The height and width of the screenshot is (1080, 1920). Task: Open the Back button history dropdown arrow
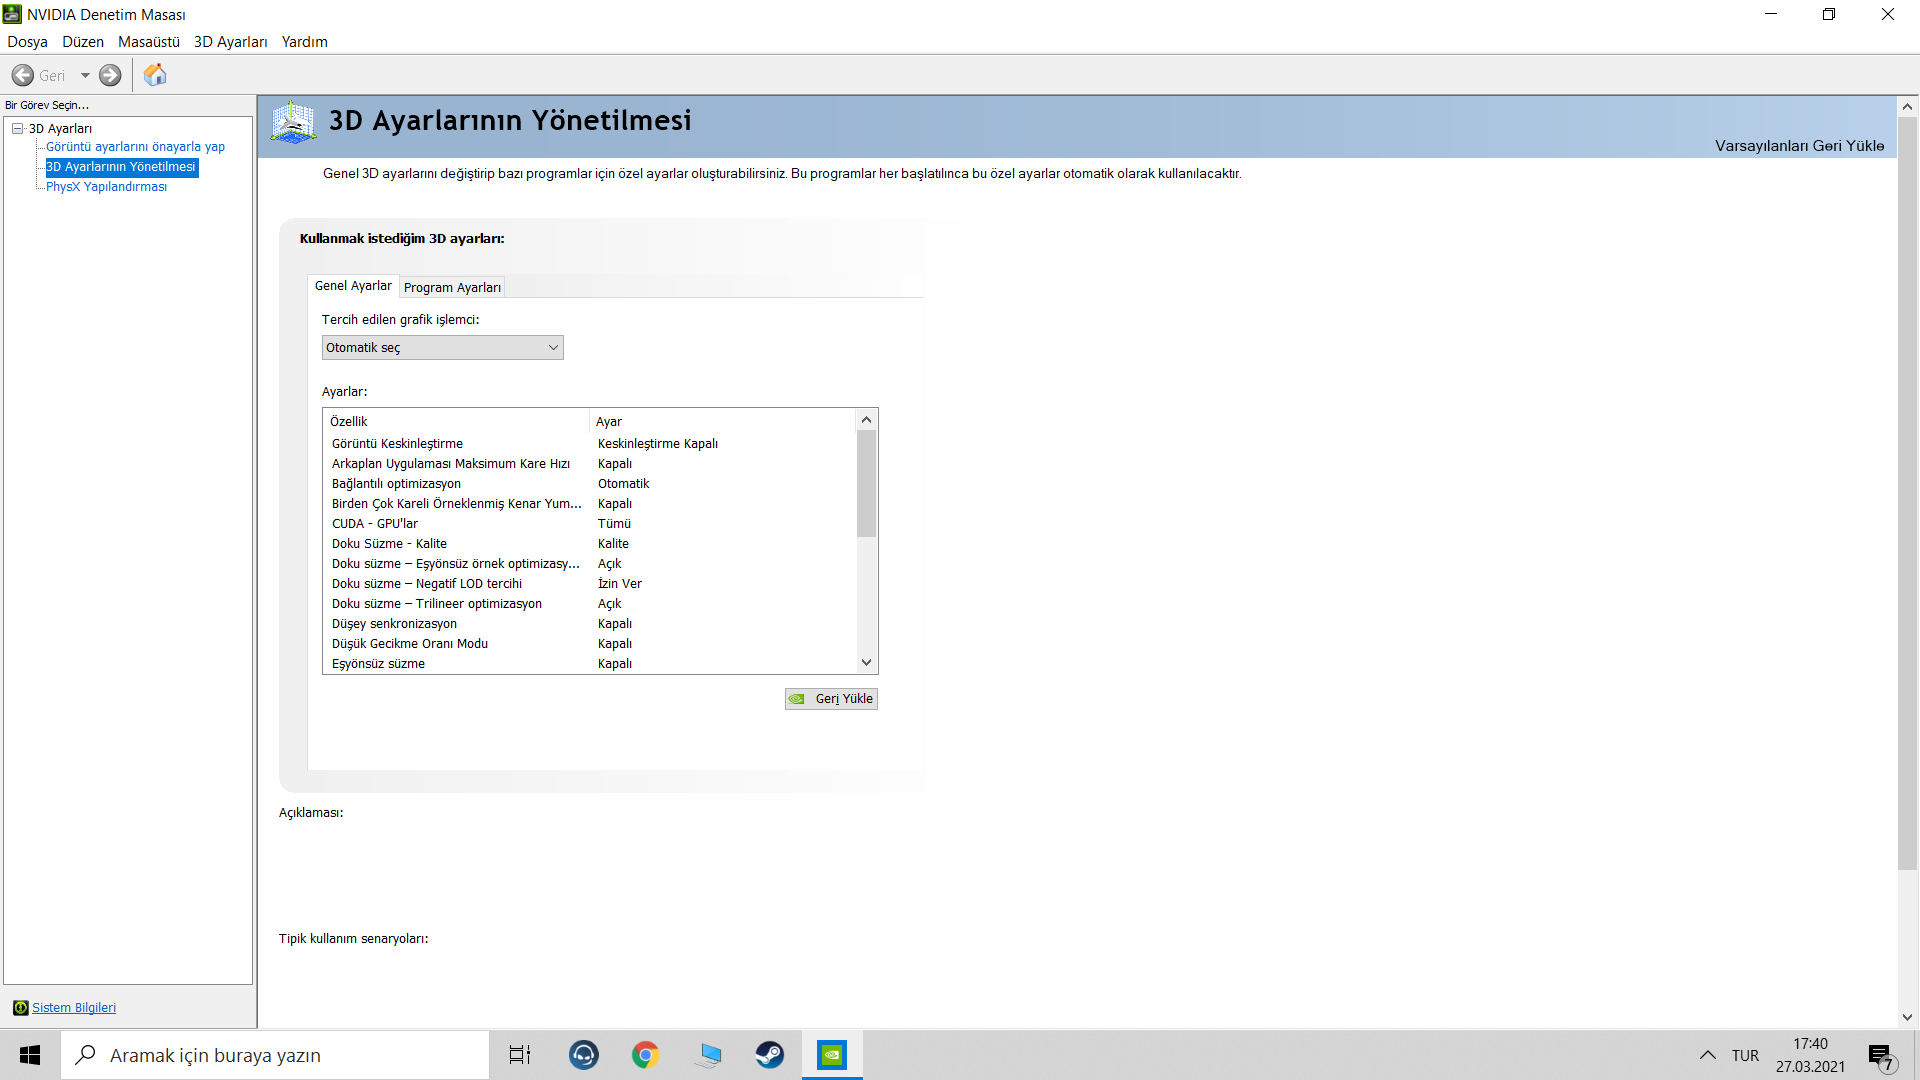point(85,75)
